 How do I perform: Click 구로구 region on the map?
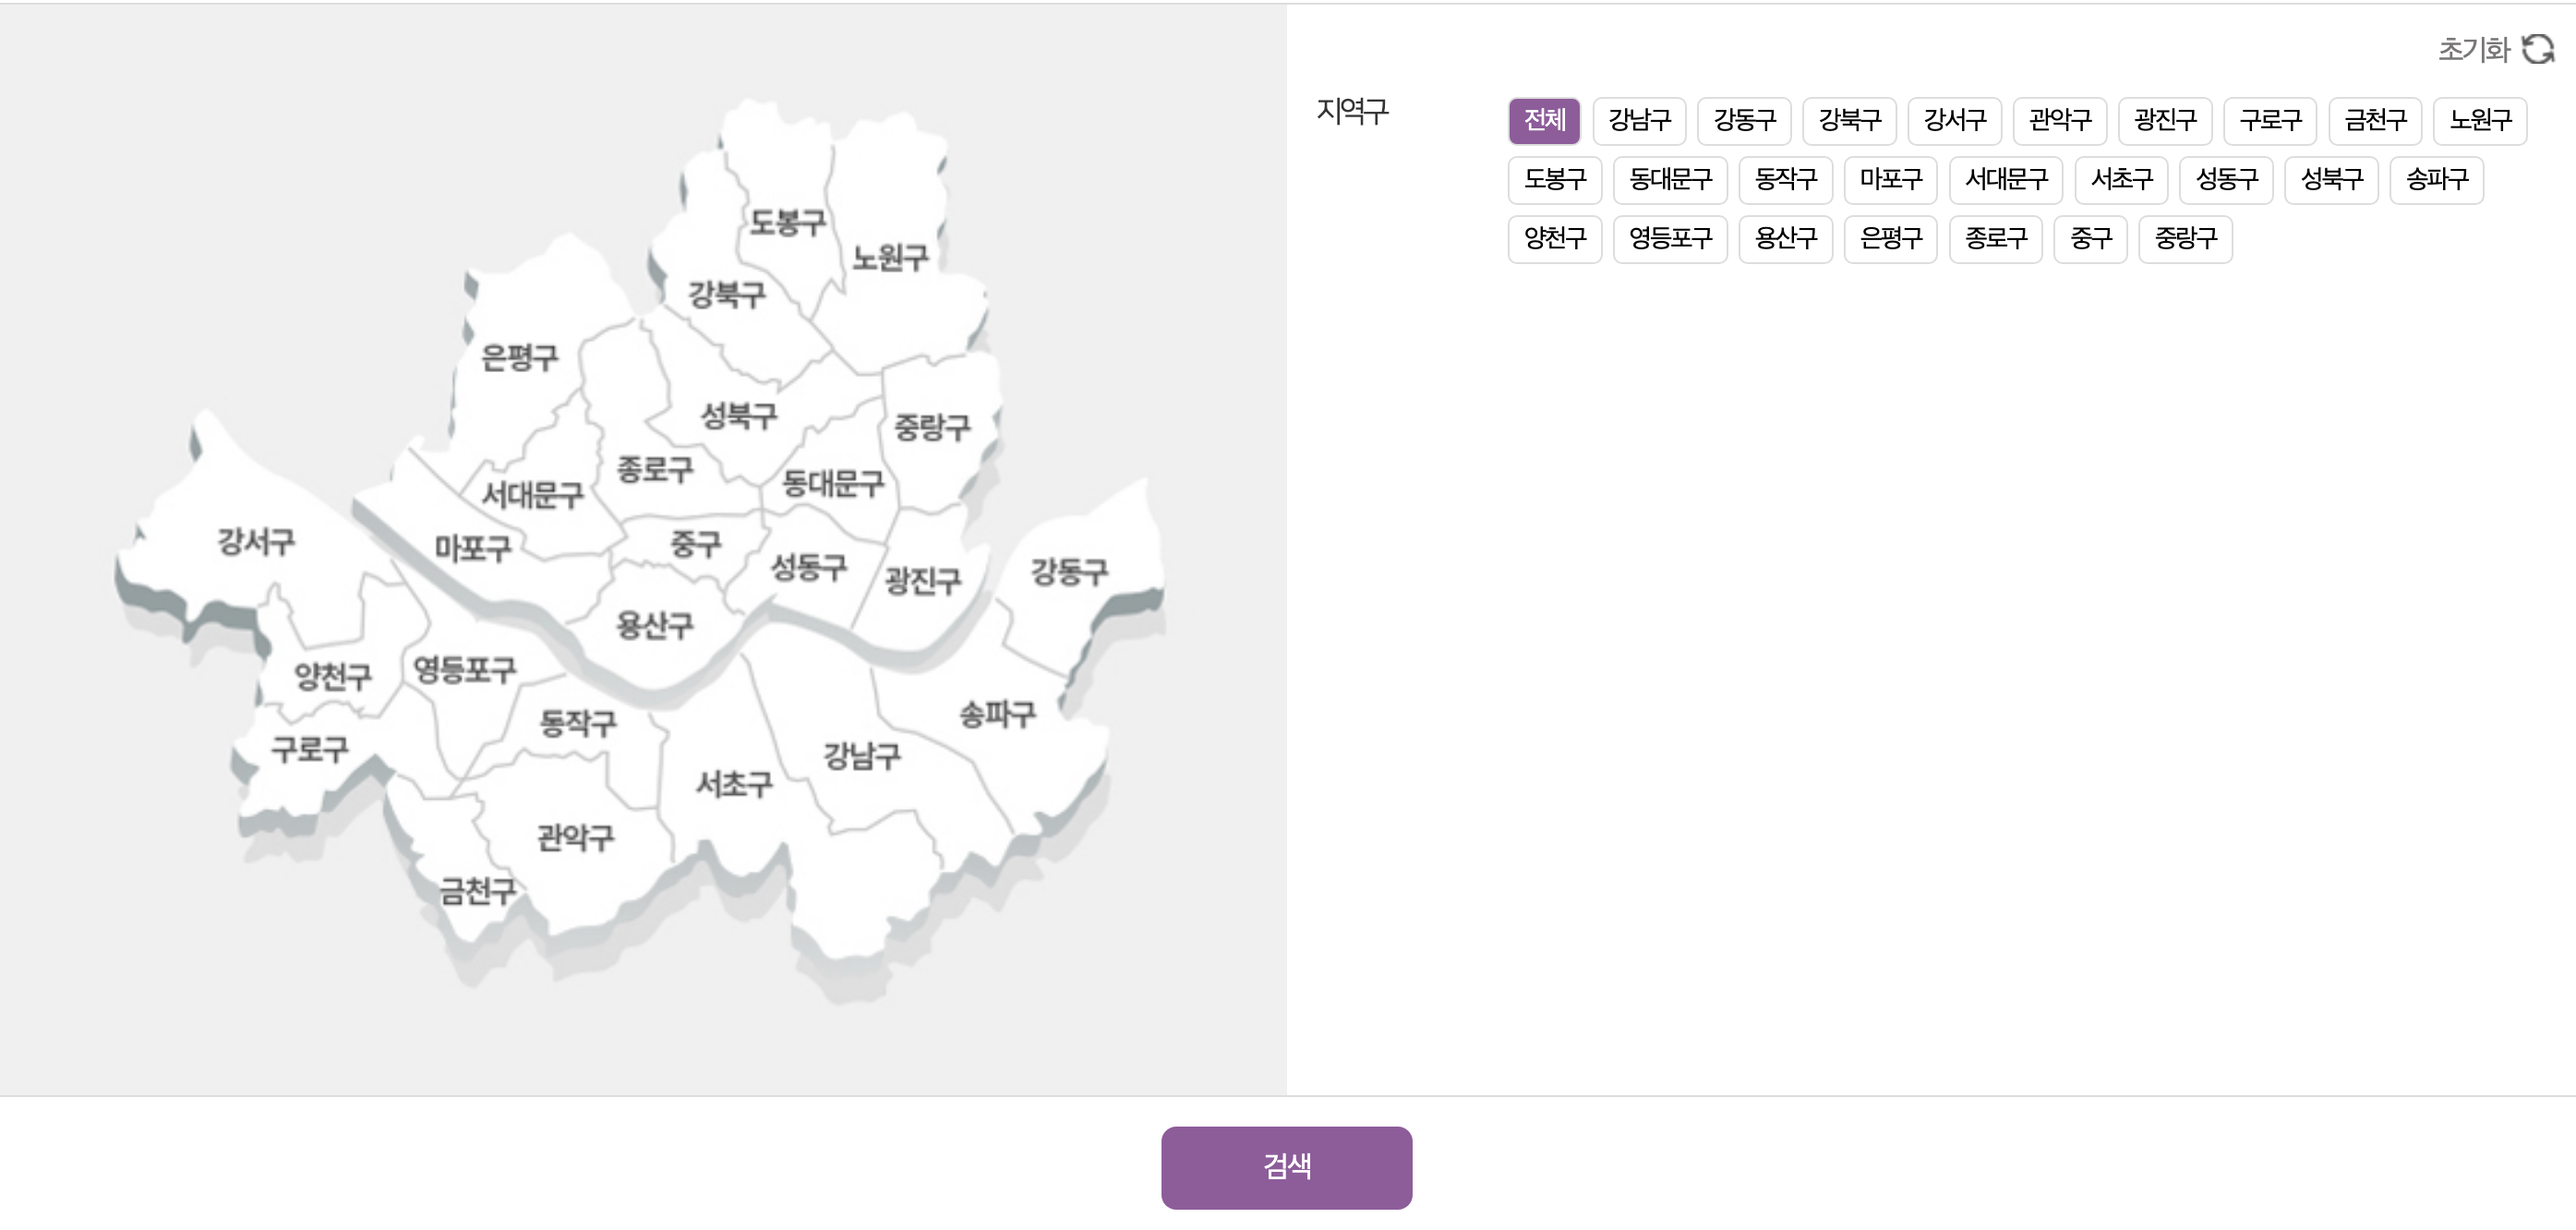pos(309,749)
